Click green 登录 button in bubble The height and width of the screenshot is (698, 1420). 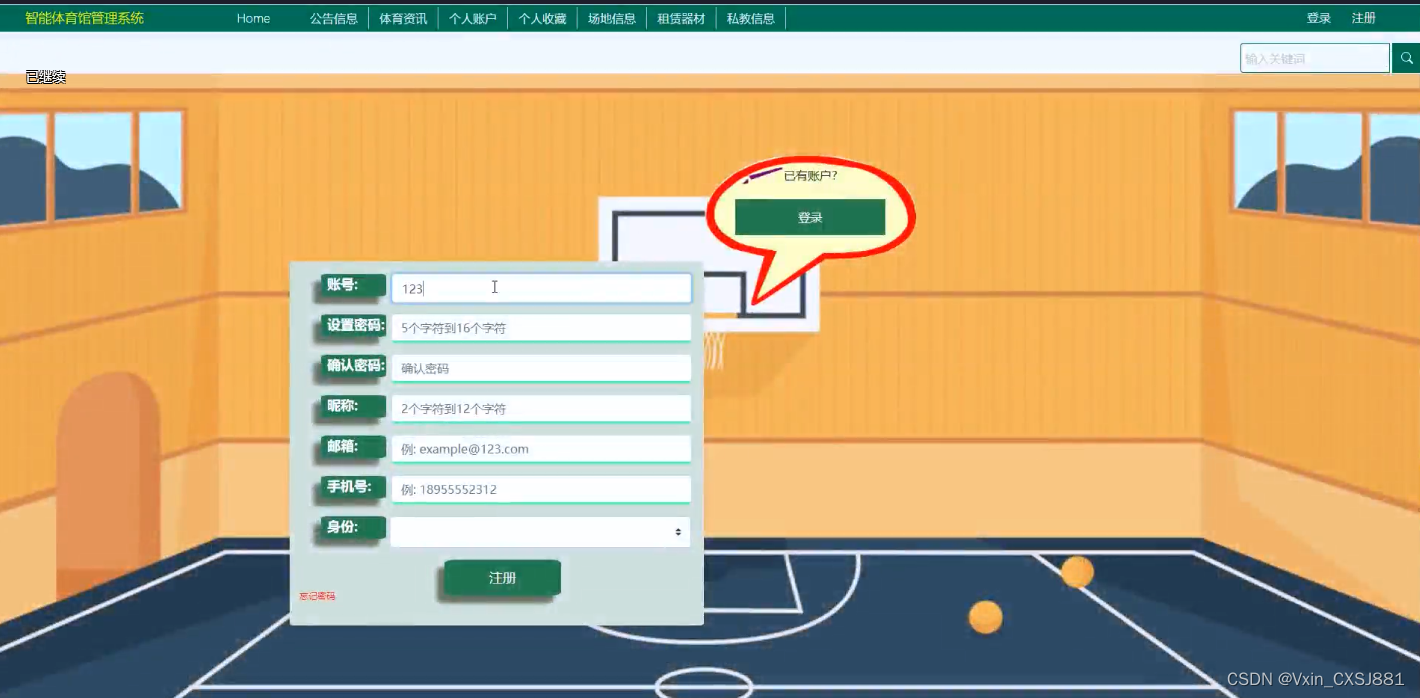point(810,217)
